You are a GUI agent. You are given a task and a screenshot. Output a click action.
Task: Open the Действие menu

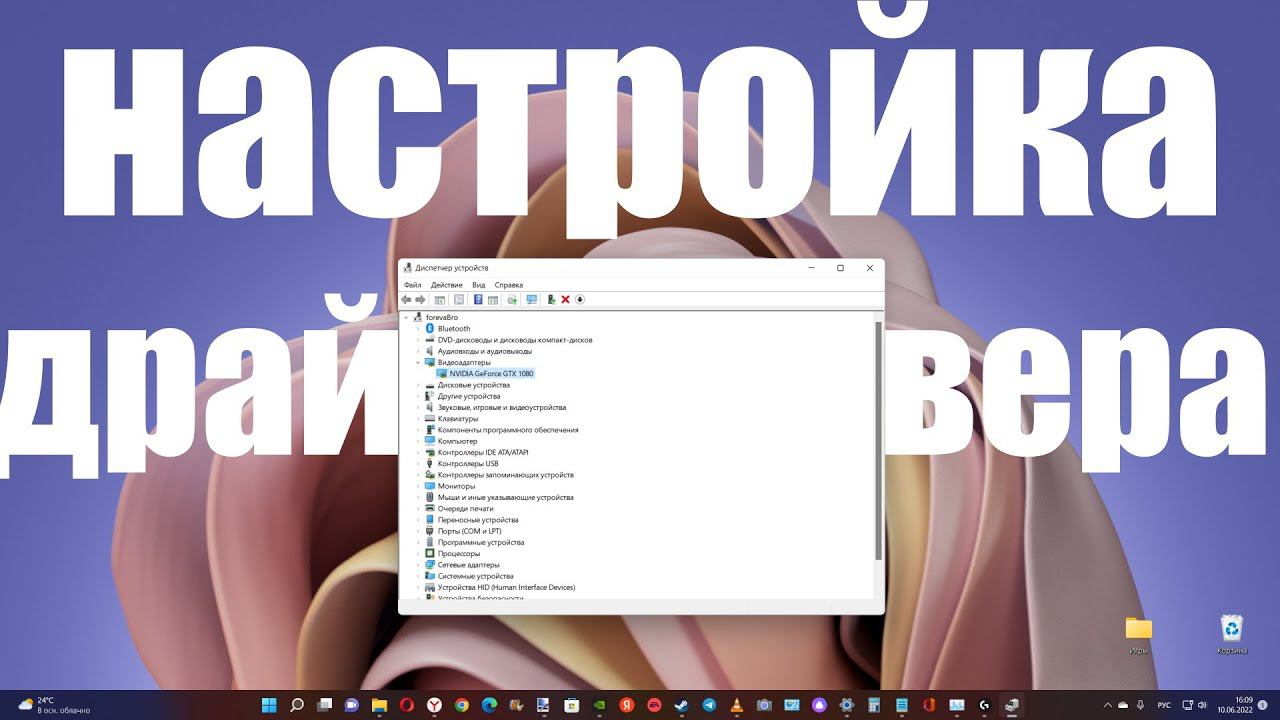(447, 285)
